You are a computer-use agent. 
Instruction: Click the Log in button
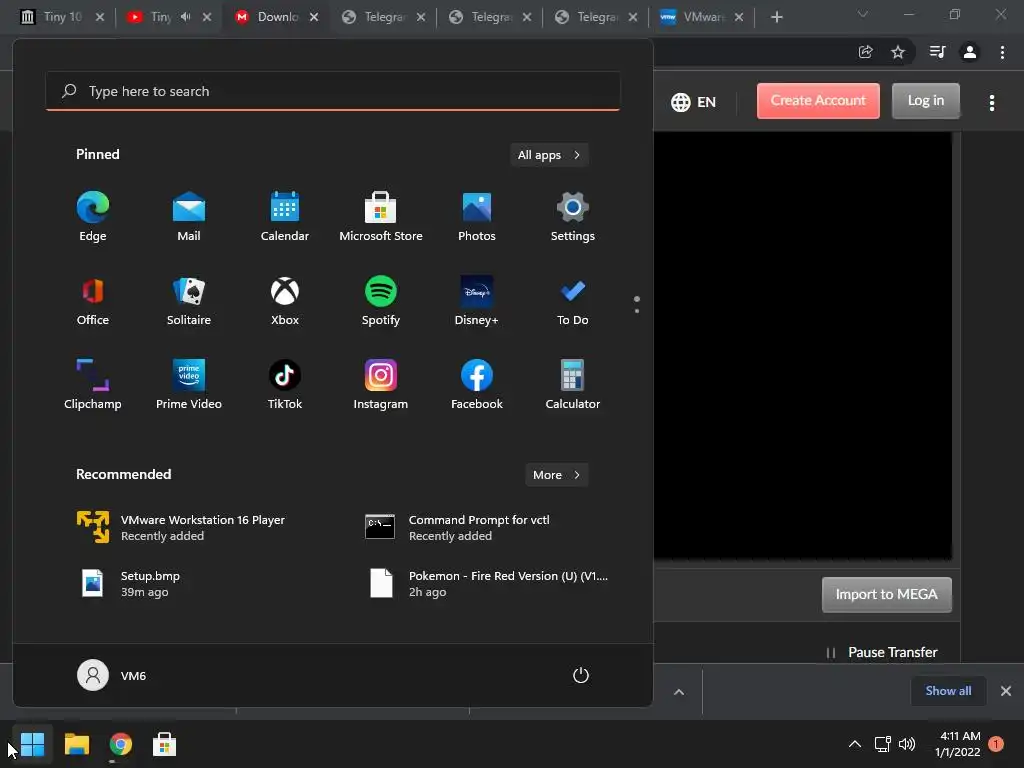(x=926, y=101)
